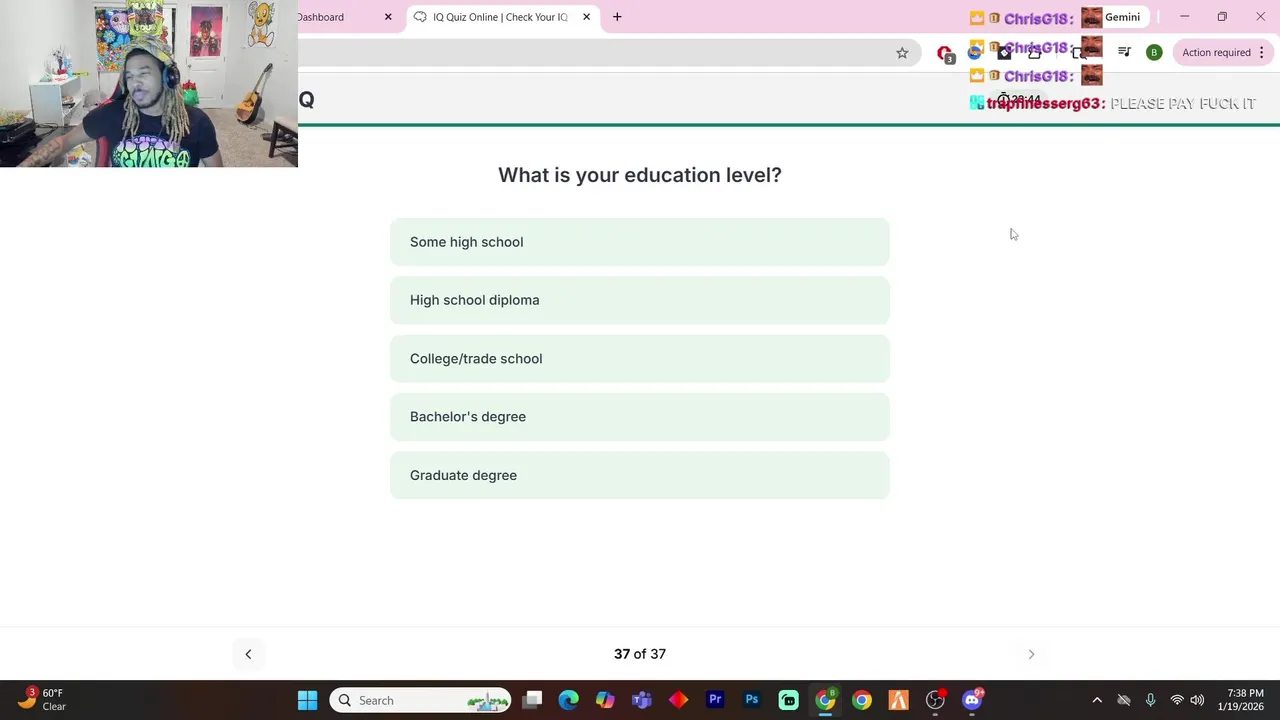
Task: Open the green B profile avatar
Action: pyautogui.click(x=1154, y=52)
